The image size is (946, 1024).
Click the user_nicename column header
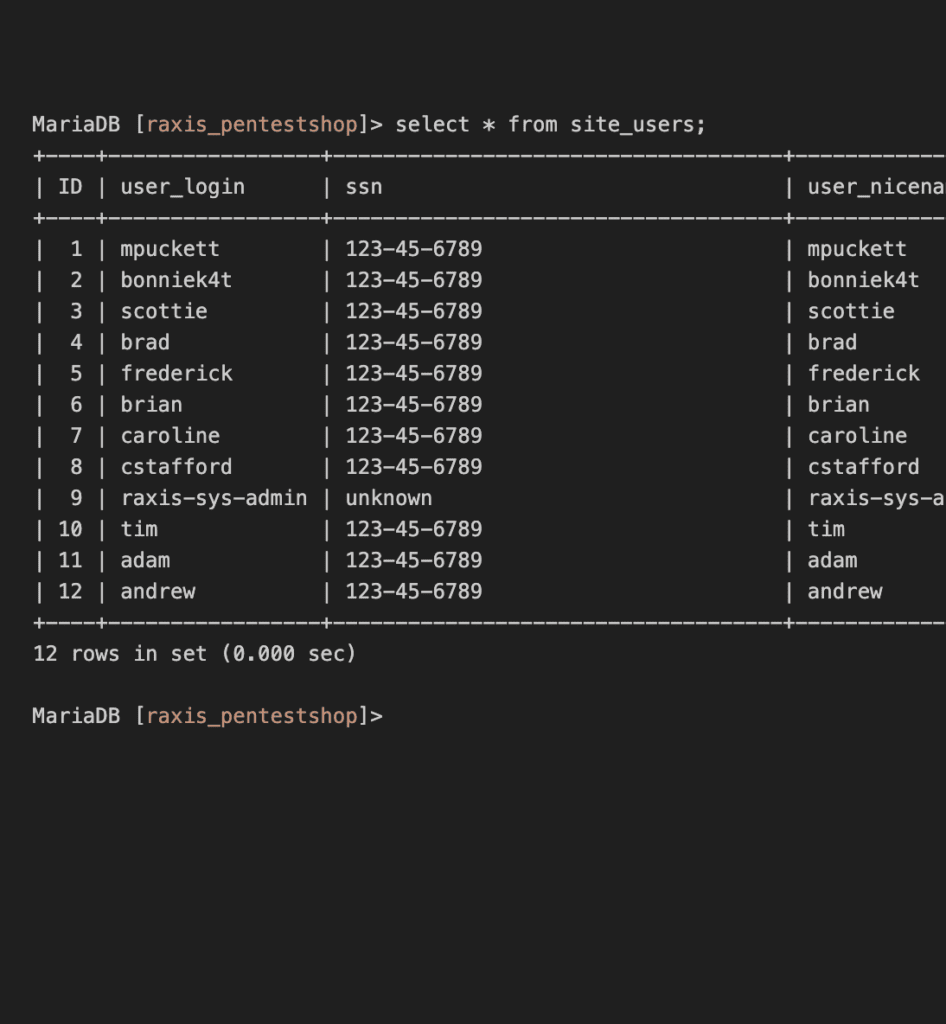coord(876,187)
